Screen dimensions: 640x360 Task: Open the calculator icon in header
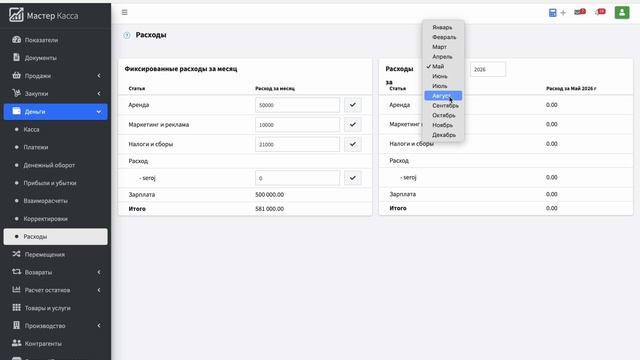pos(552,13)
